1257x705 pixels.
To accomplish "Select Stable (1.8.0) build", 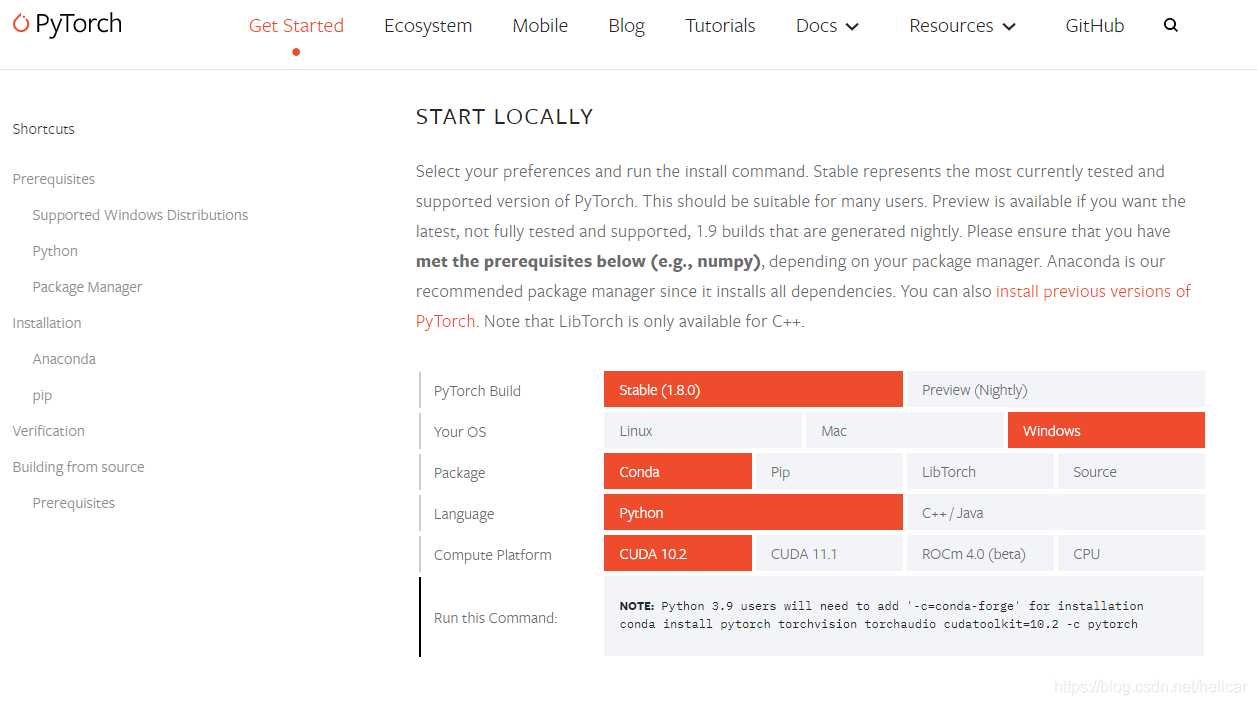I will pos(753,390).
